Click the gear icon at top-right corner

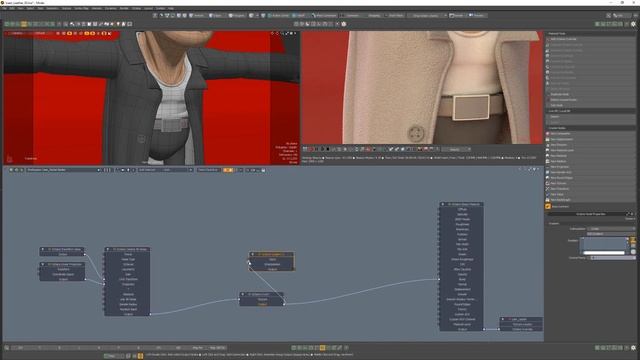[x=633, y=24]
